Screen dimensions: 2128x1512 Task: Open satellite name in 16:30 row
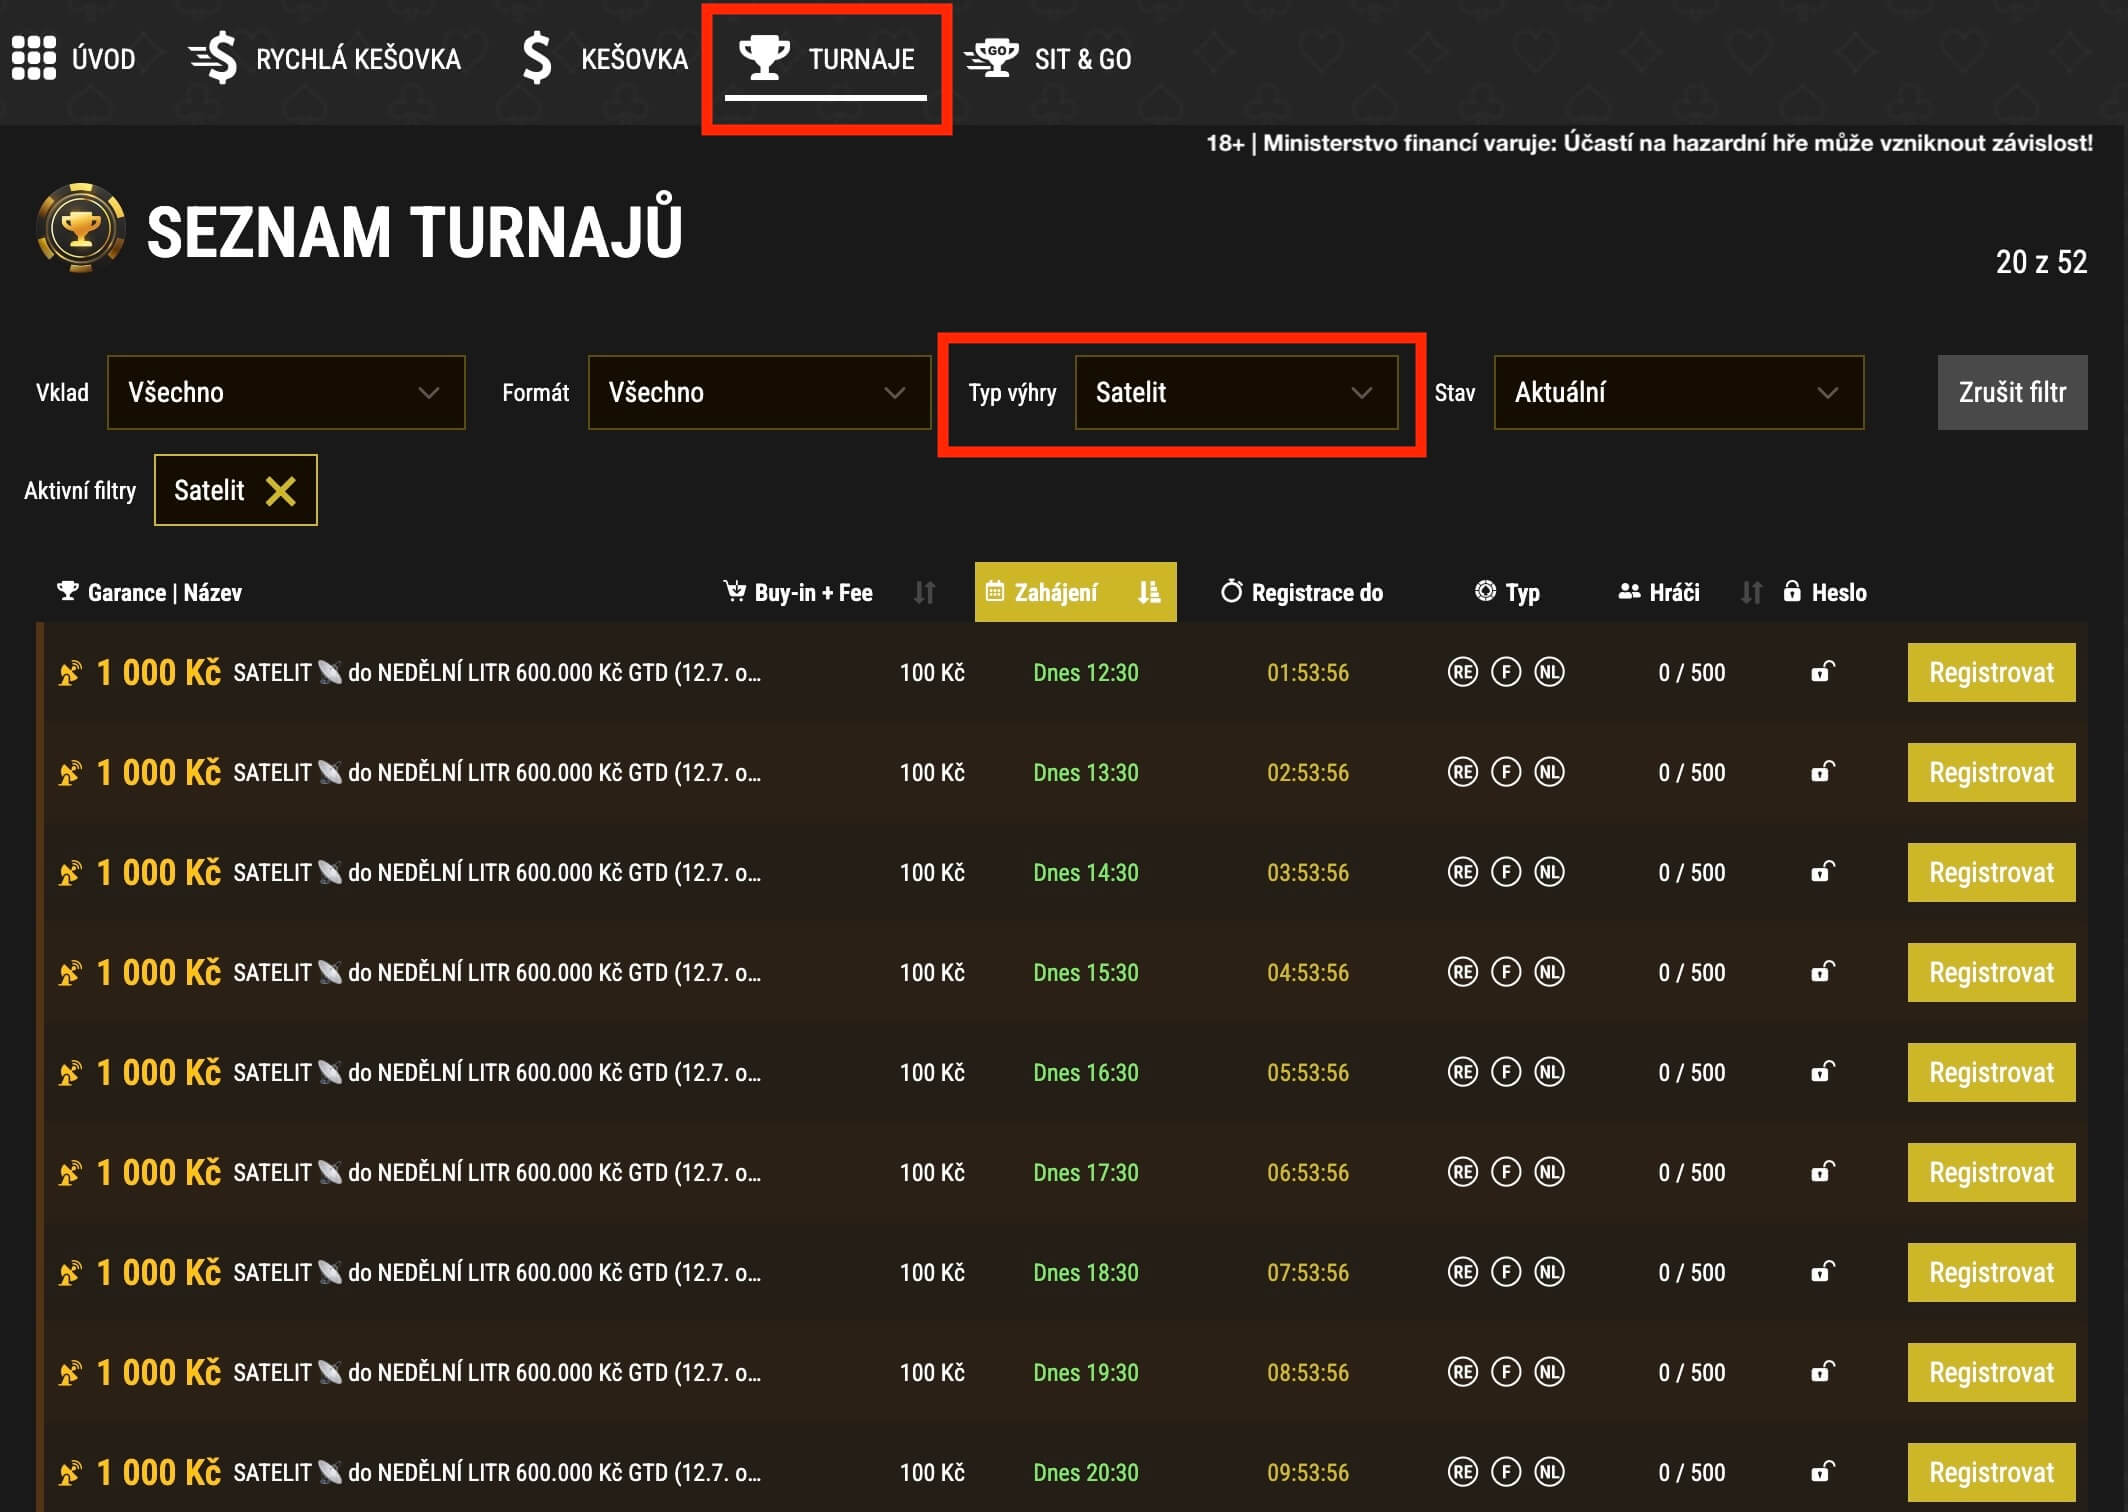point(497,1072)
